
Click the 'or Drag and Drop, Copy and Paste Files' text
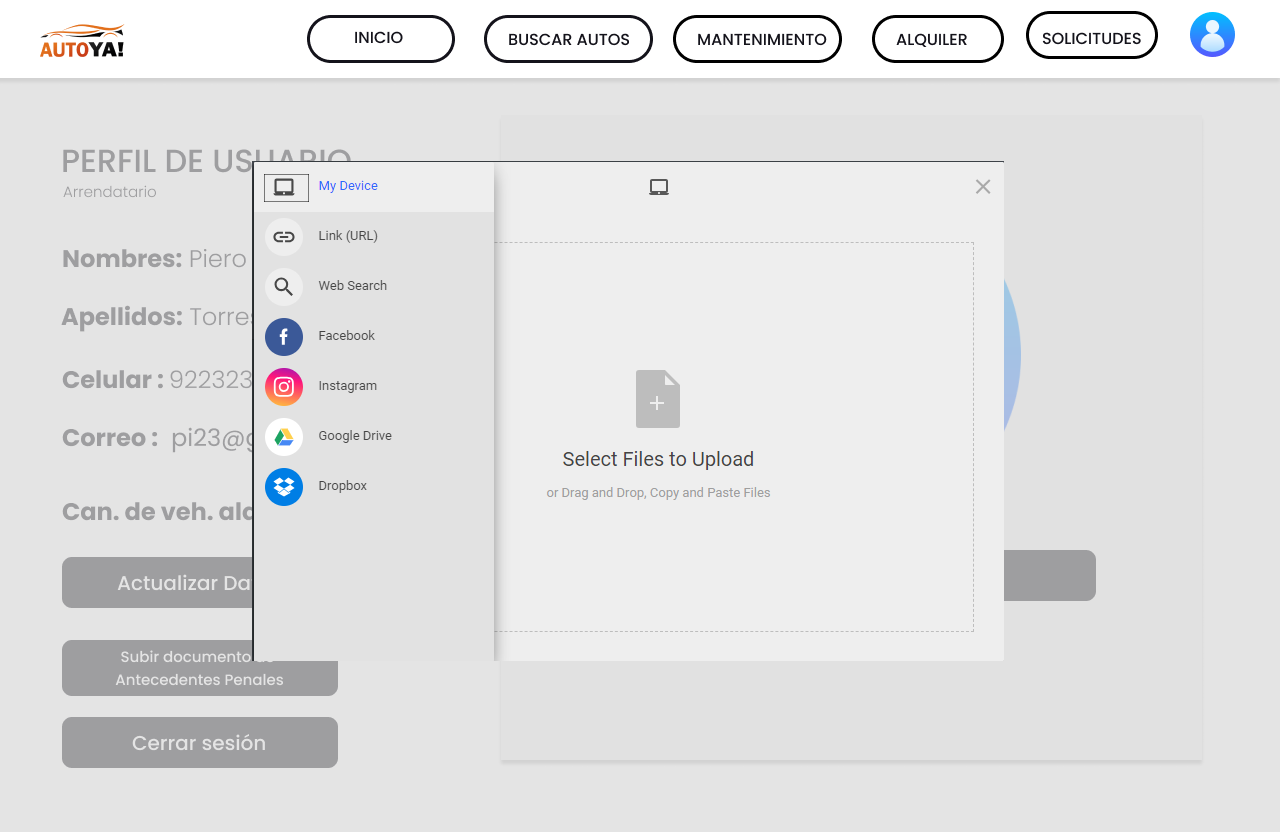click(658, 493)
